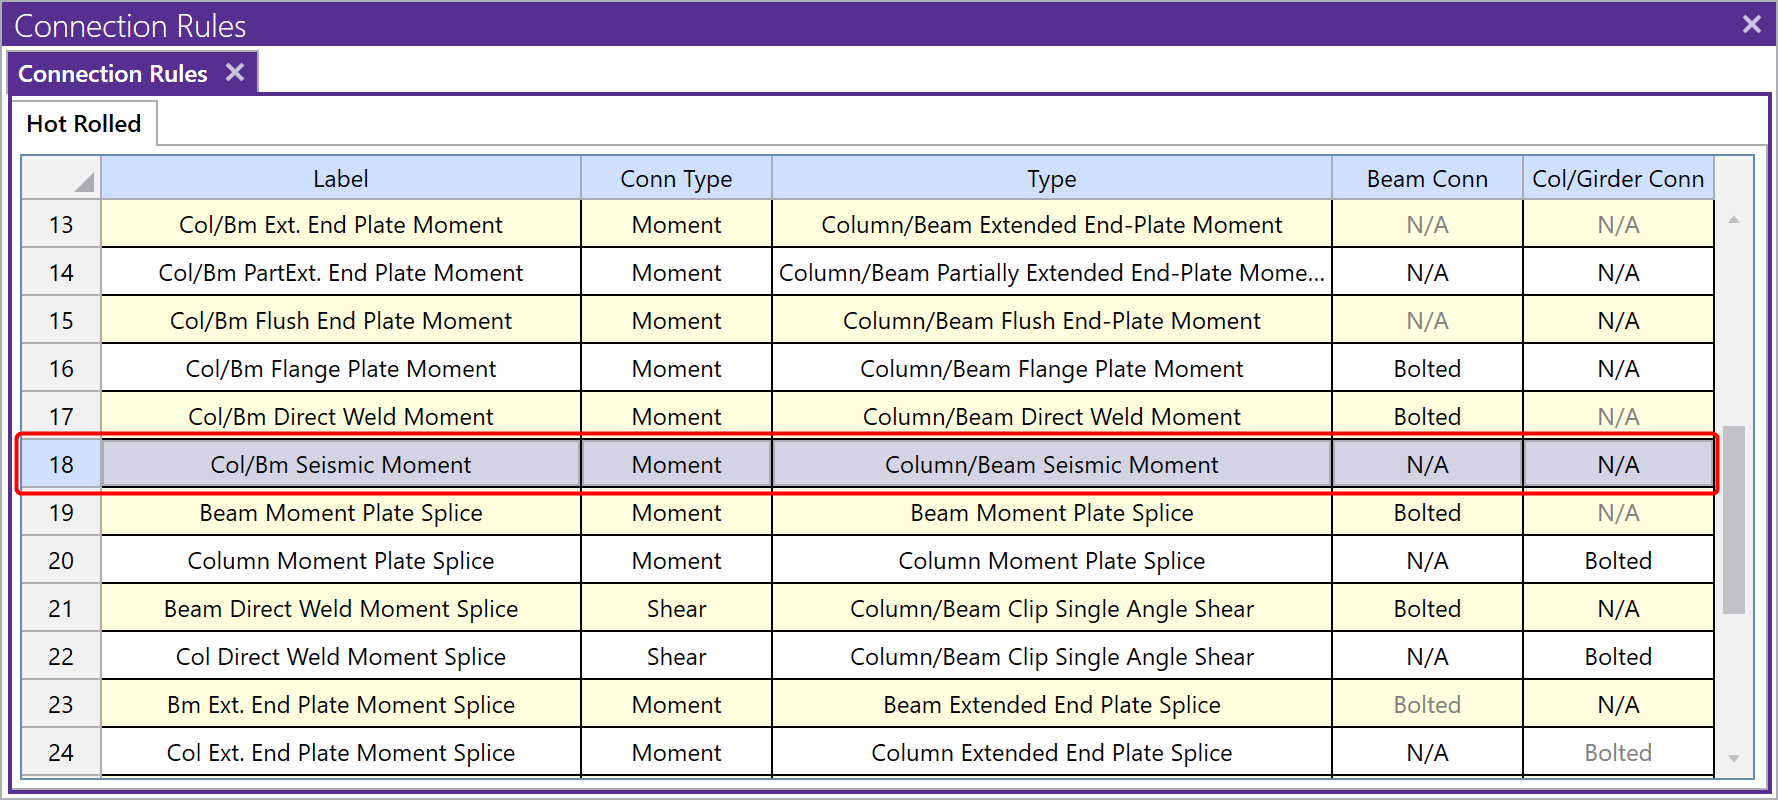
Task: Open Col/Girder Conn cell for Column Moment Plate Splice
Action: [1618, 561]
